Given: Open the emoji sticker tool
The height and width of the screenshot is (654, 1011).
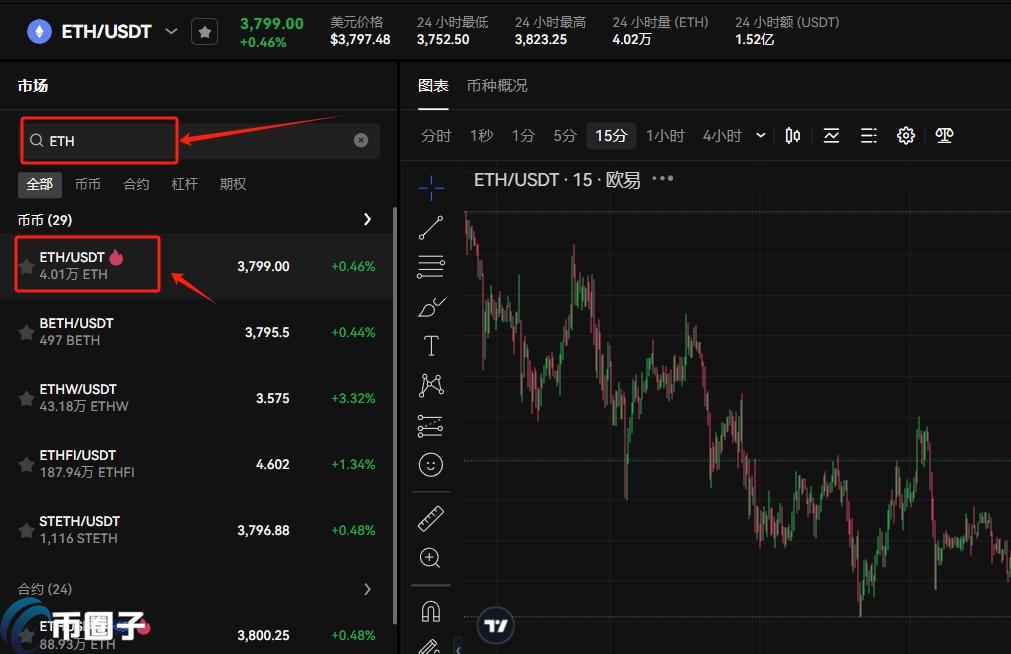Looking at the screenshot, I should pos(431,465).
